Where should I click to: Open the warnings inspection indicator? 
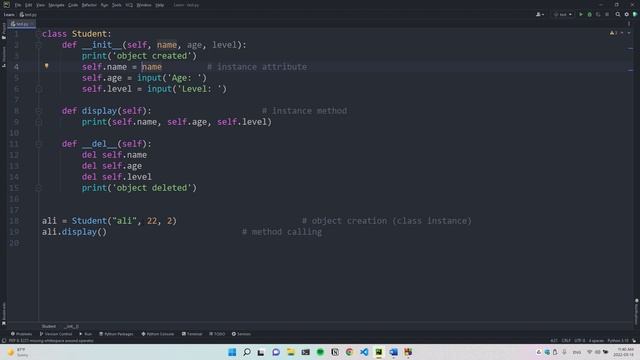[614, 33]
